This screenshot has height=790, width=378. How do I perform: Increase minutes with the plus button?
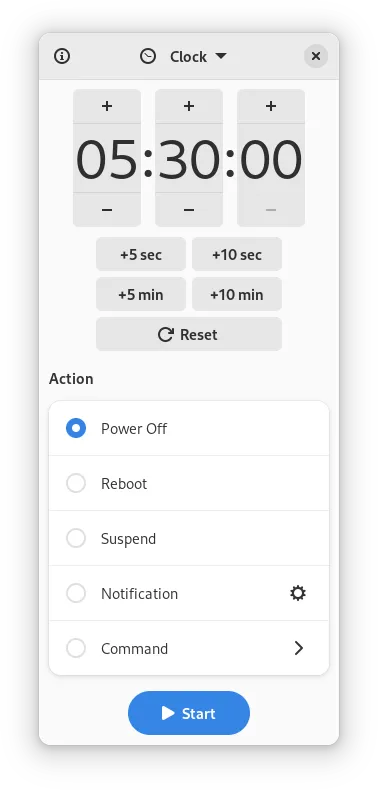pyautogui.click(x=189, y=106)
